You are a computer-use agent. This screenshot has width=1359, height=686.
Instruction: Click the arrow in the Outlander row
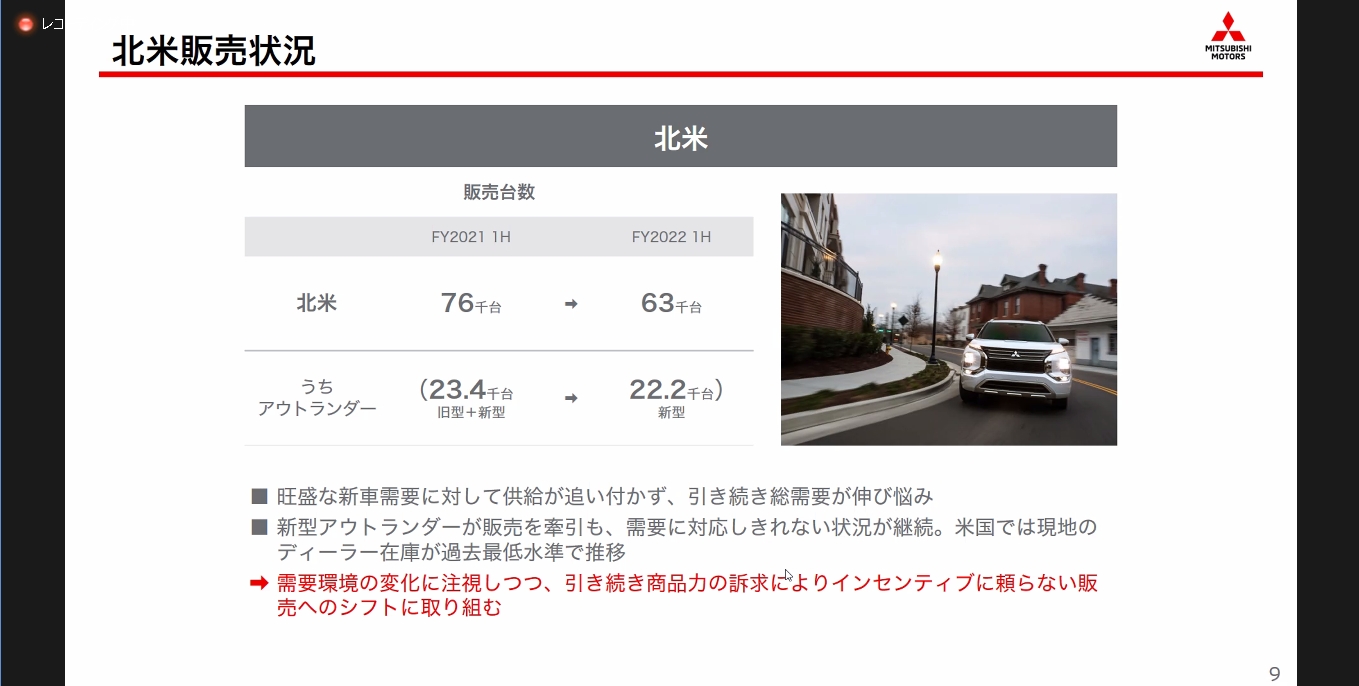click(x=570, y=398)
